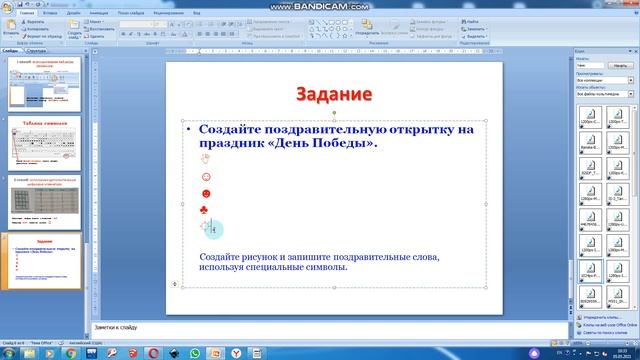Open Yandex browser from the taskbar

tap(236, 353)
